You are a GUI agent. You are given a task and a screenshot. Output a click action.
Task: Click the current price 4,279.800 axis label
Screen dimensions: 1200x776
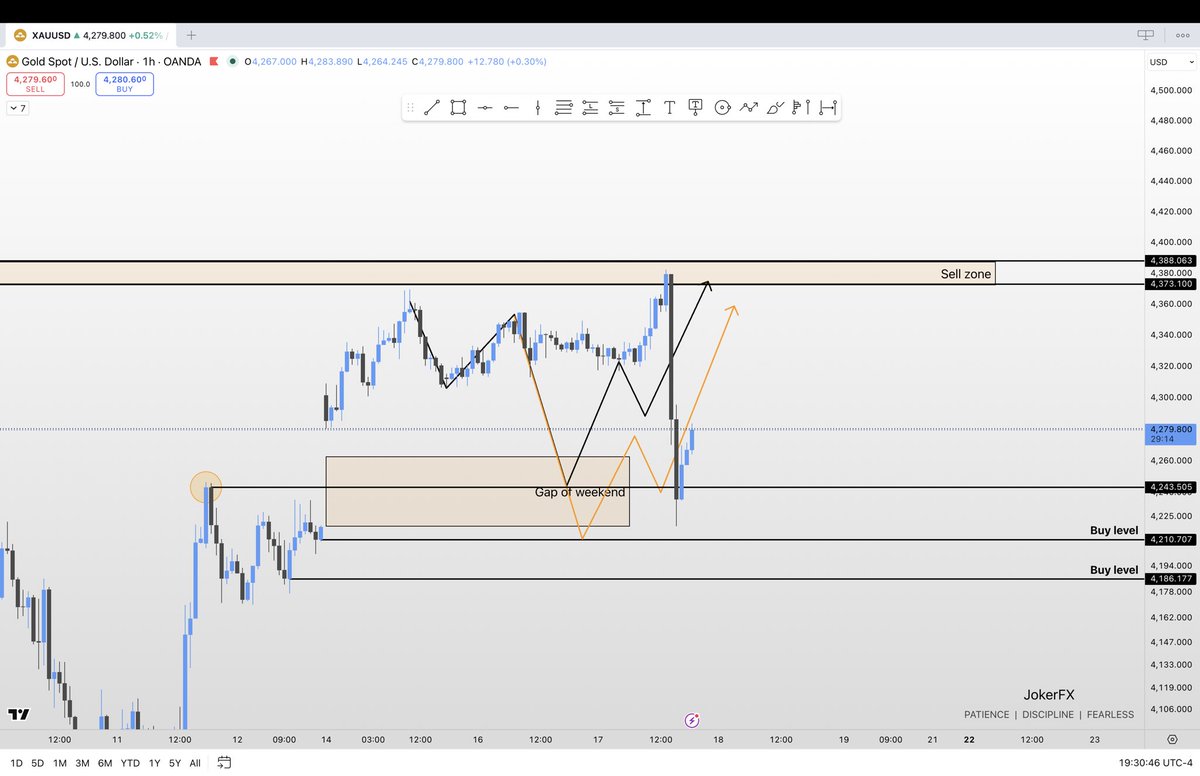point(1171,433)
